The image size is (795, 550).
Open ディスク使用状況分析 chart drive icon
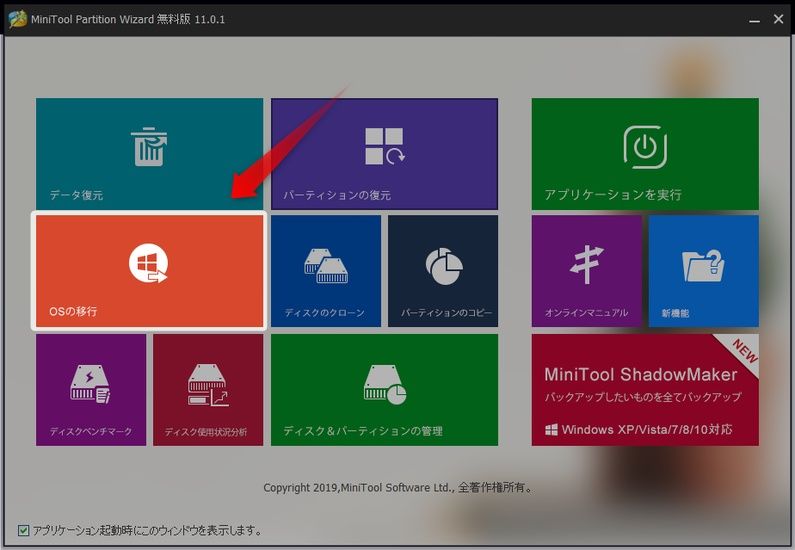click(x=208, y=385)
